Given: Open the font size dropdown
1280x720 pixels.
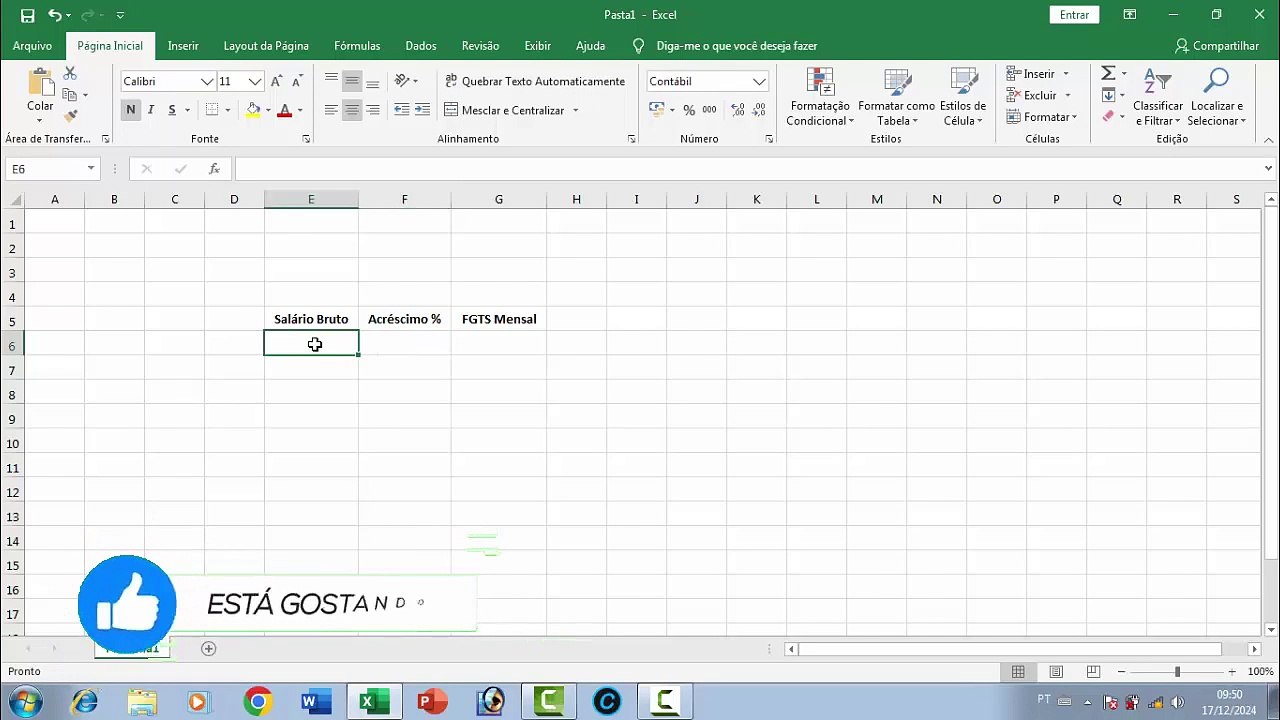Looking at the screenshot, I should point(255,81).
